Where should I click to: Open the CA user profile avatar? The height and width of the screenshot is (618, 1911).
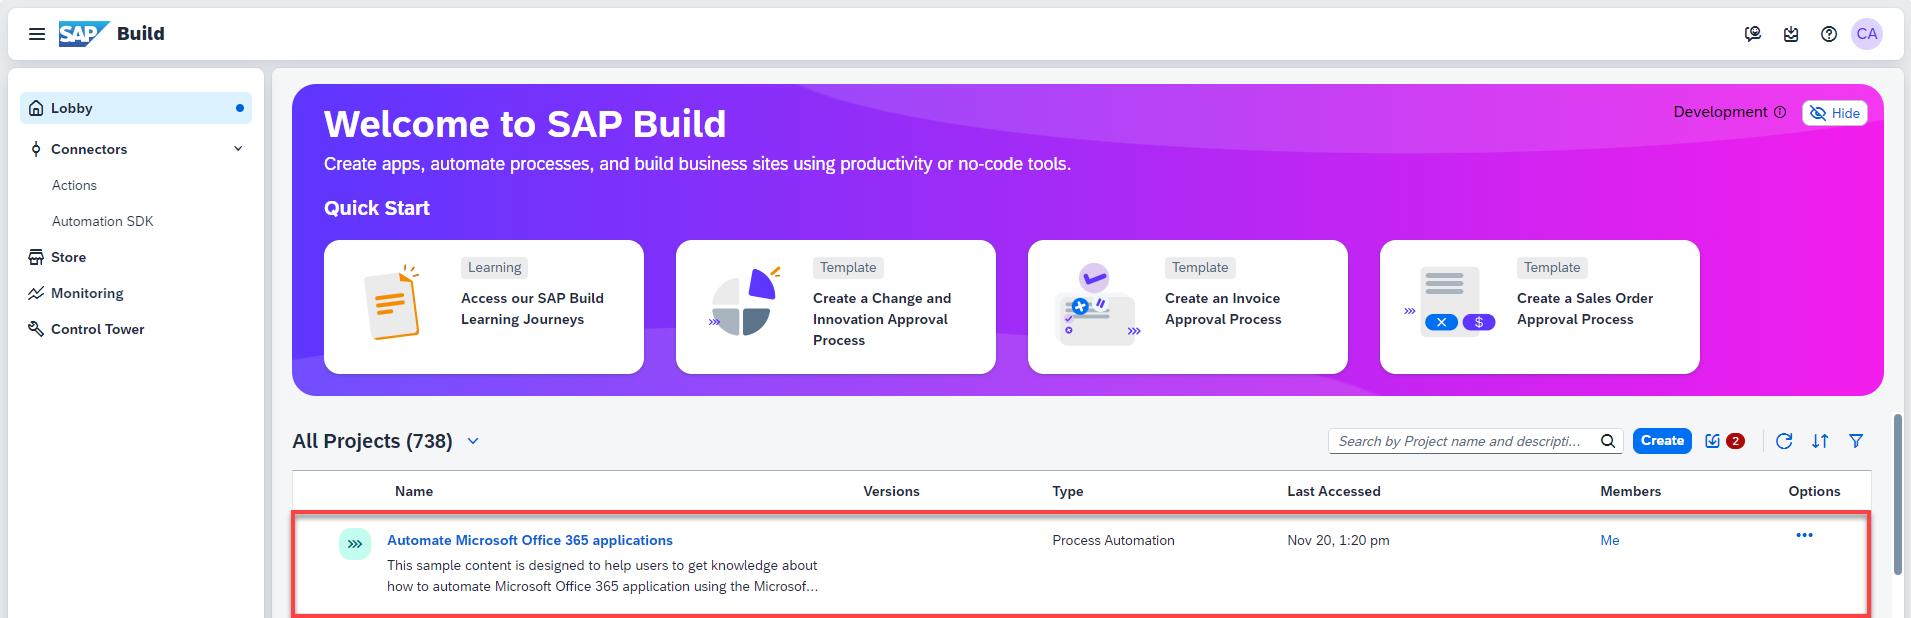point(1867,34)
